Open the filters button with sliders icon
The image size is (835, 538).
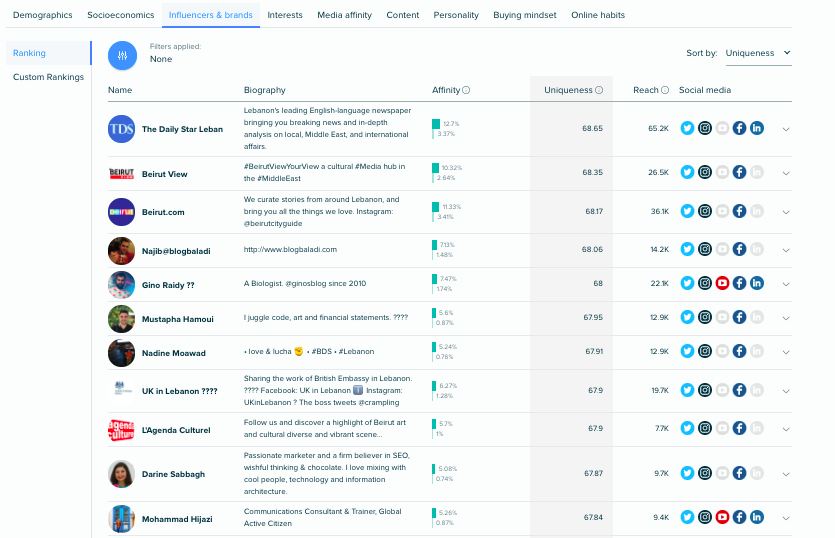point(122,55)
